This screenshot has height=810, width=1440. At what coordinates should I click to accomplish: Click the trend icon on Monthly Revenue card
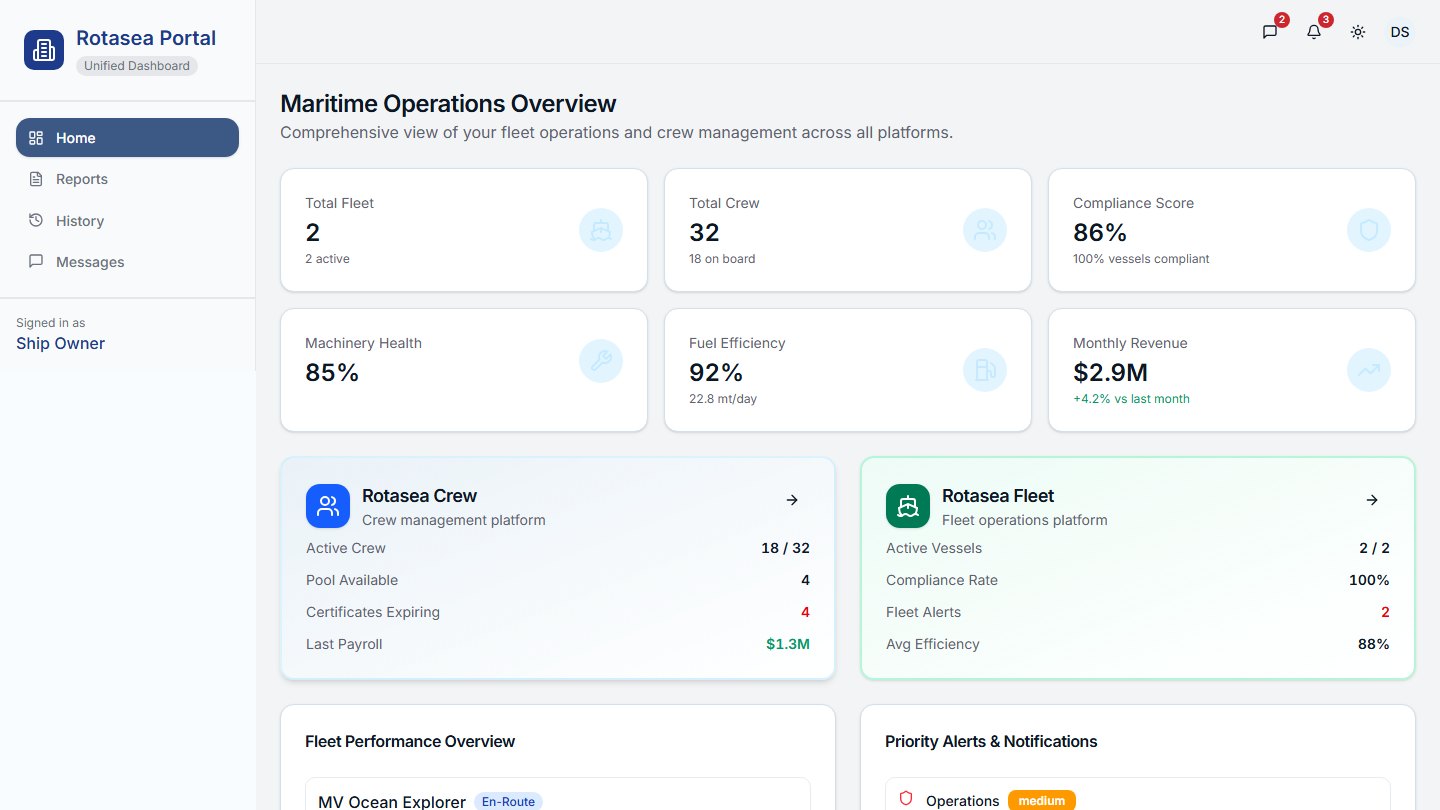pyautogui.click(x=1369, y=370)
